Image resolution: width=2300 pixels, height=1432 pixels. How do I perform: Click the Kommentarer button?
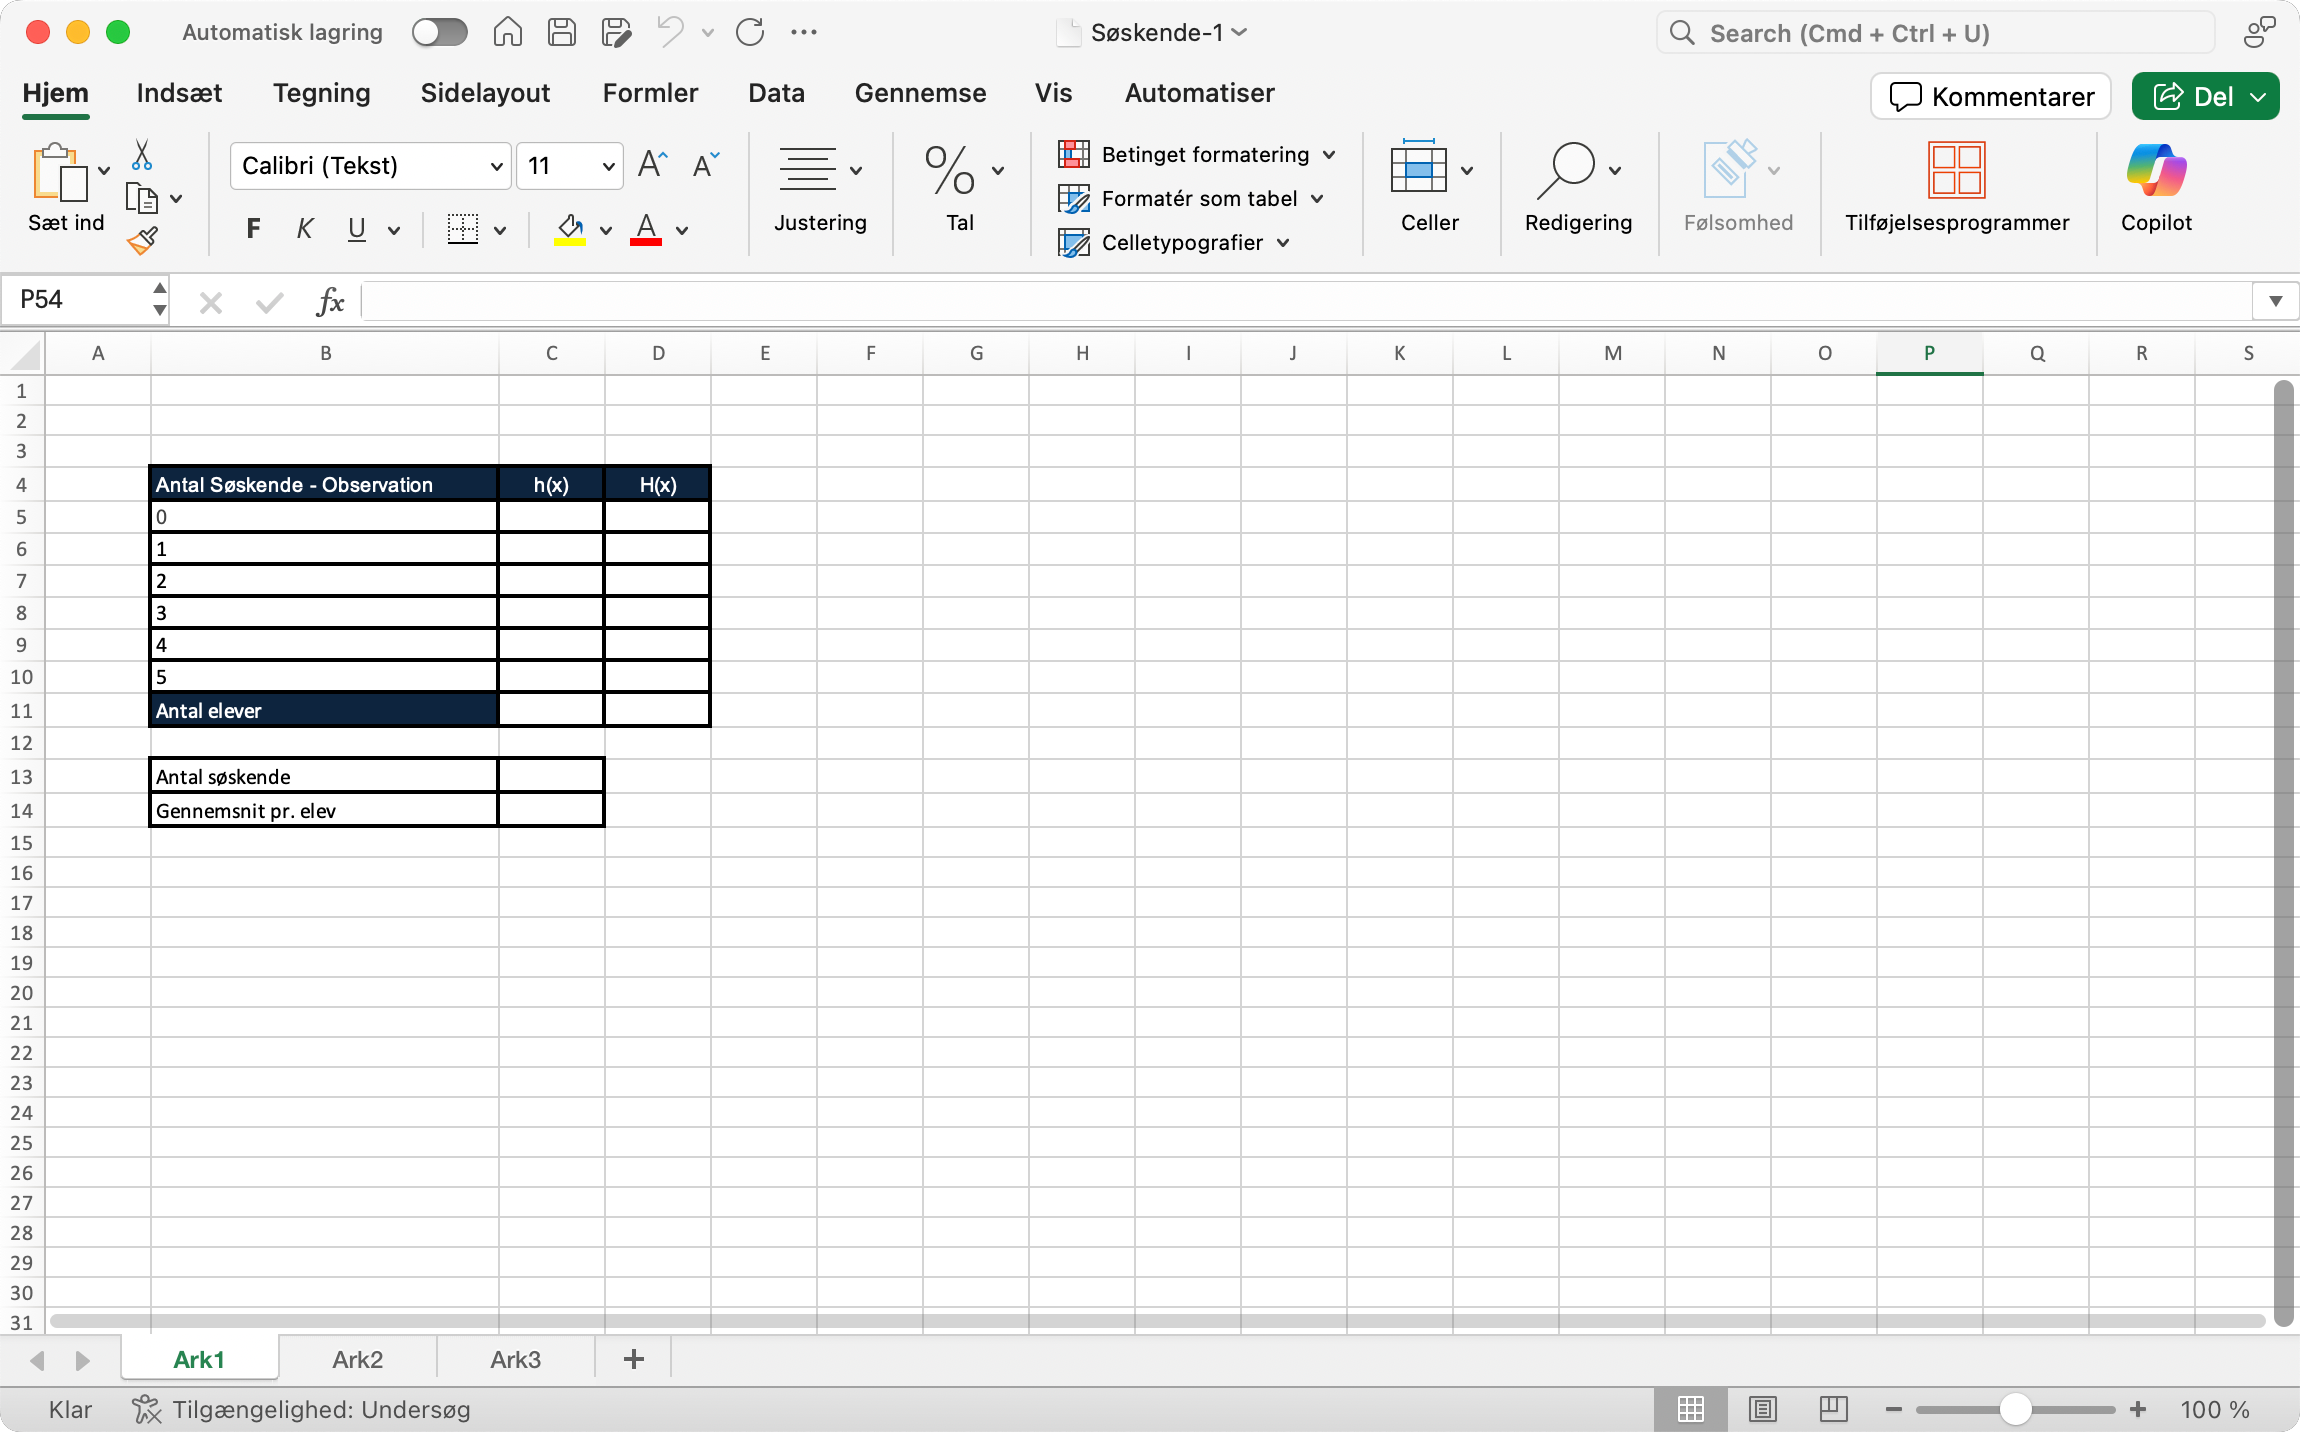pos(1991,97)
